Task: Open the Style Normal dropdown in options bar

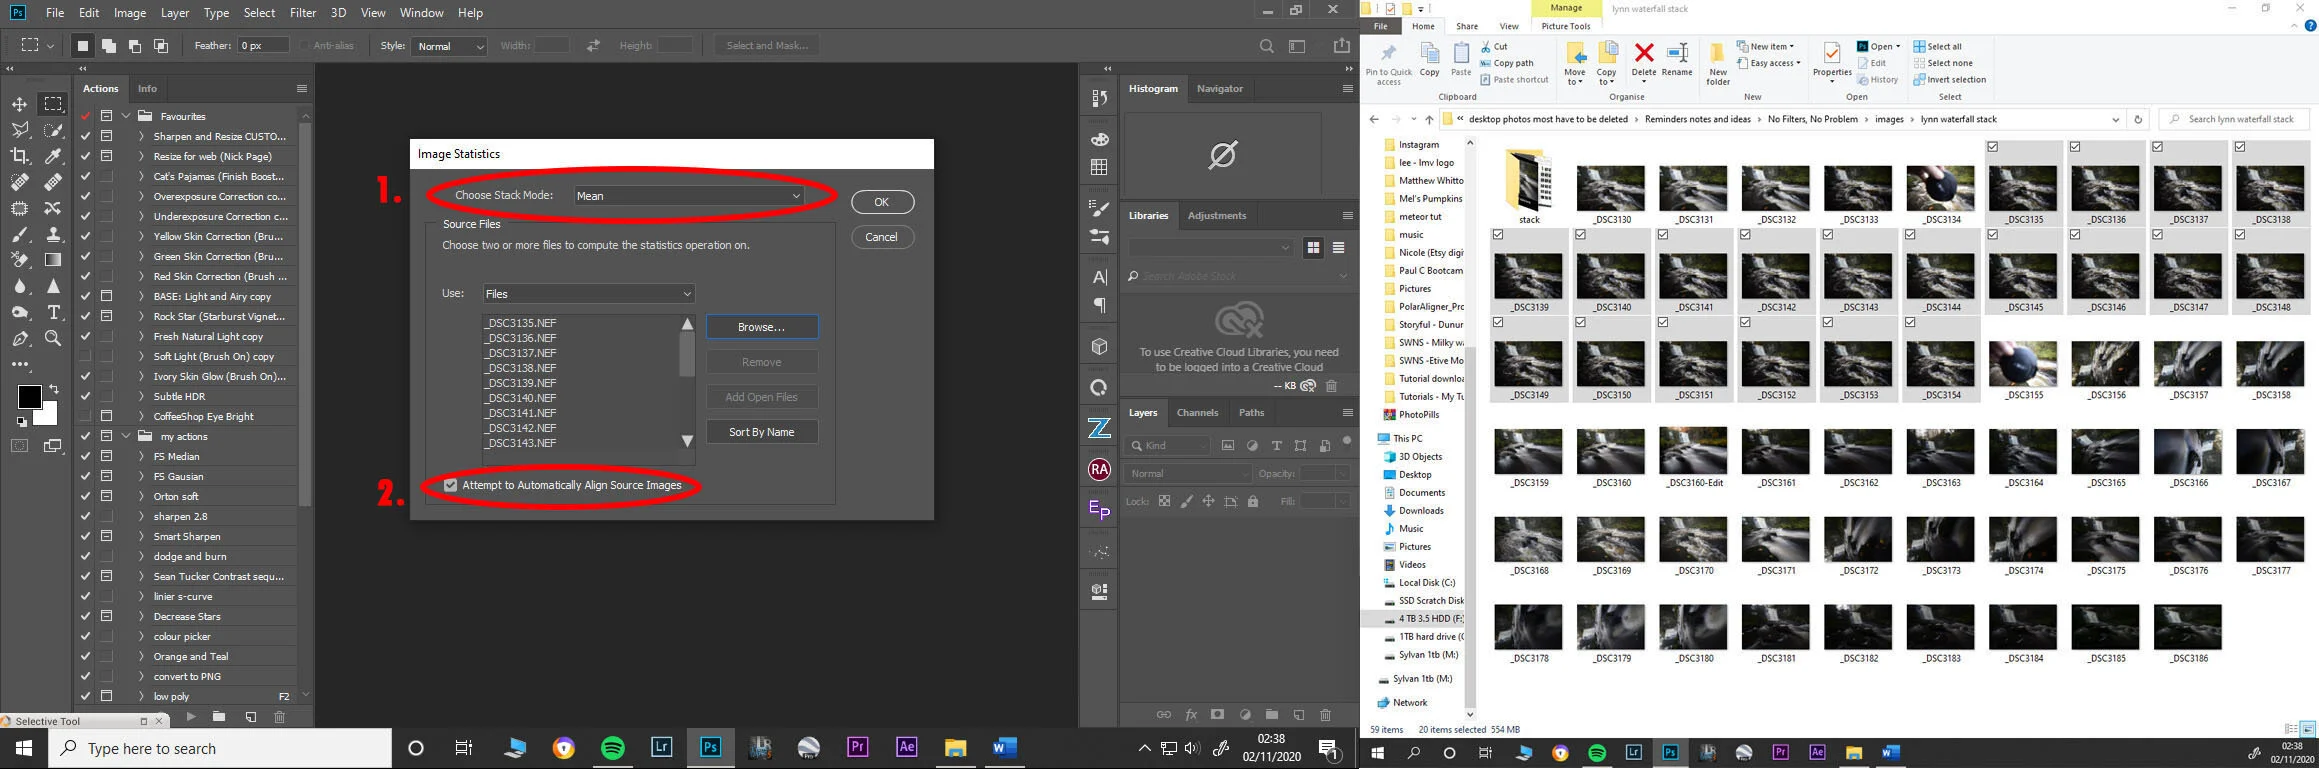Action: coord(449,46)
